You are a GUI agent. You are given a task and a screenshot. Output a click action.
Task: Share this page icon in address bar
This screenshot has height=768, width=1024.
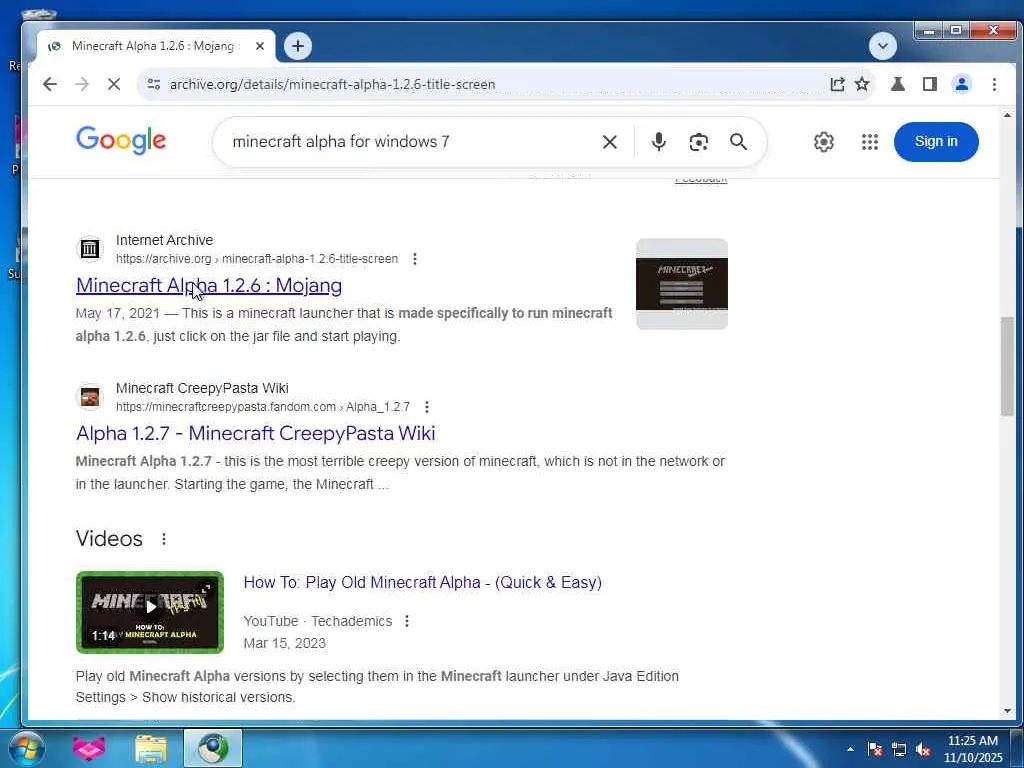tap(837, 84)
